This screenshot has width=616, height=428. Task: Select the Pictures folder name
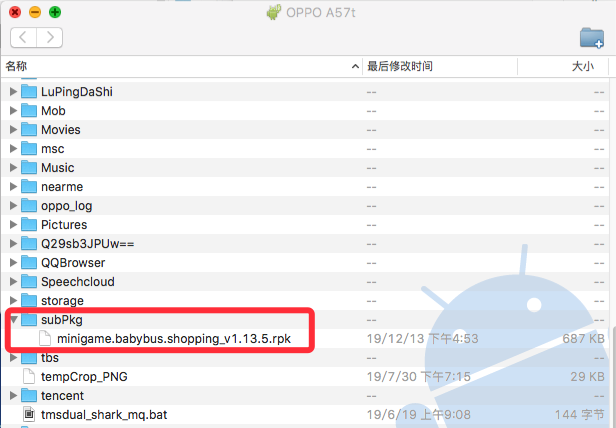[x=64, y=224]
